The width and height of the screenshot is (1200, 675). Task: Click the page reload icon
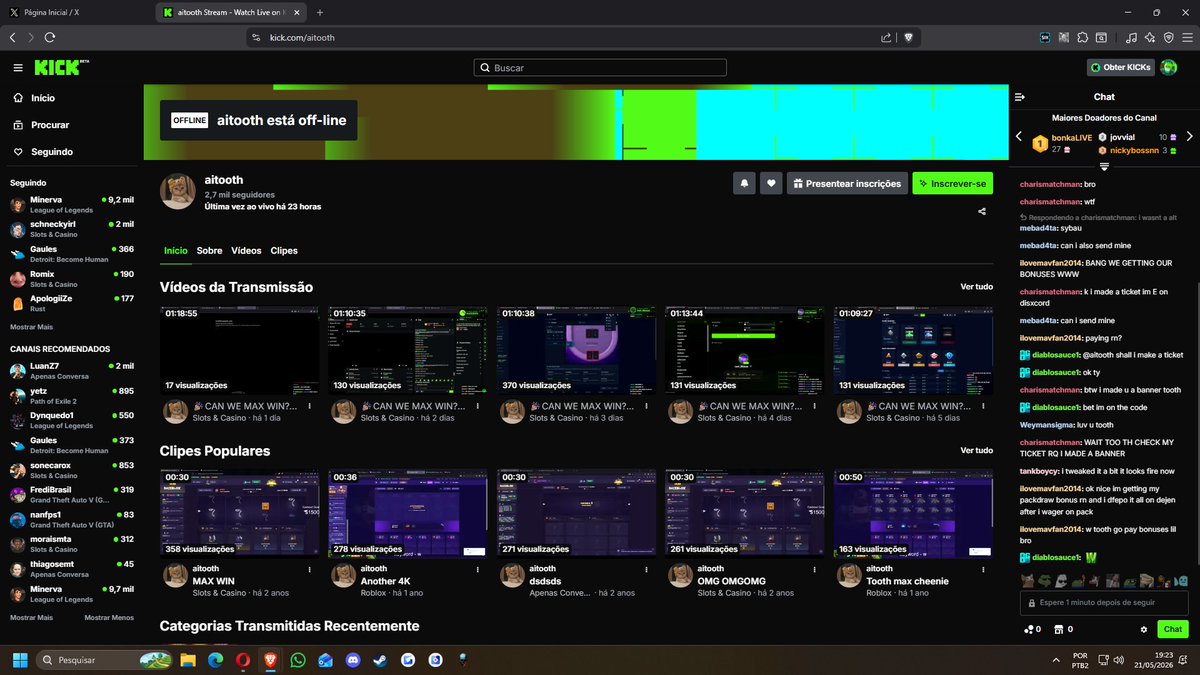(52, 37)
